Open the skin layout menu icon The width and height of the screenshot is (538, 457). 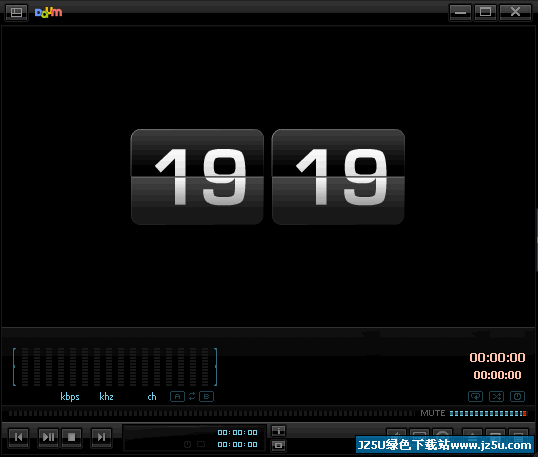[x=16, y=13]
